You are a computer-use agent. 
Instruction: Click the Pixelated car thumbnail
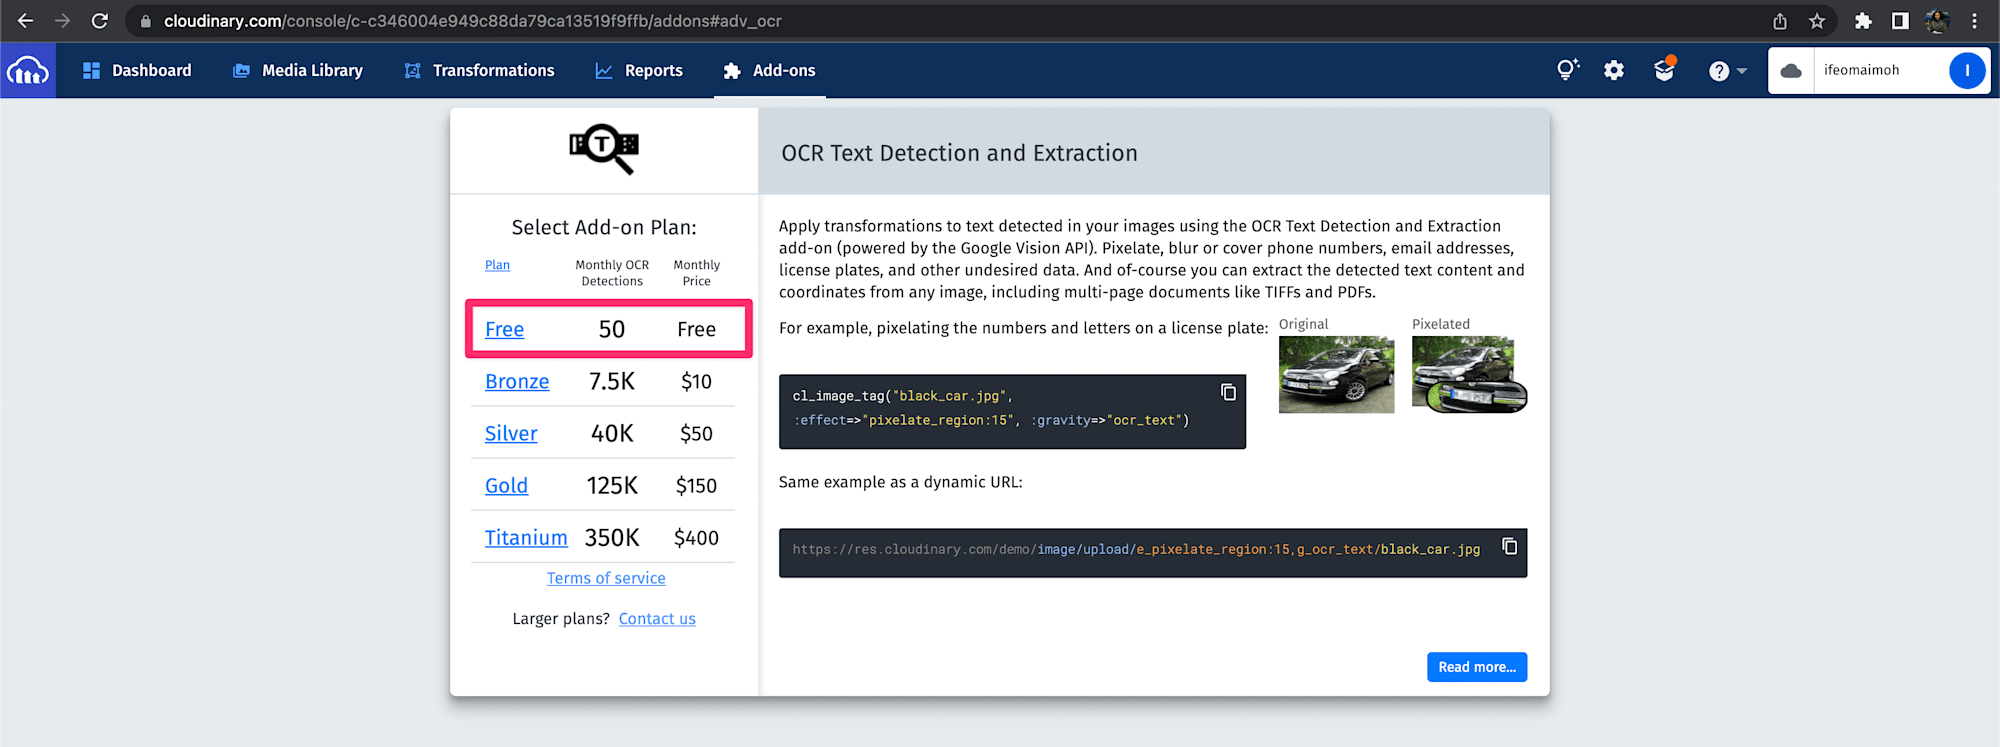tap(1469, 374)
